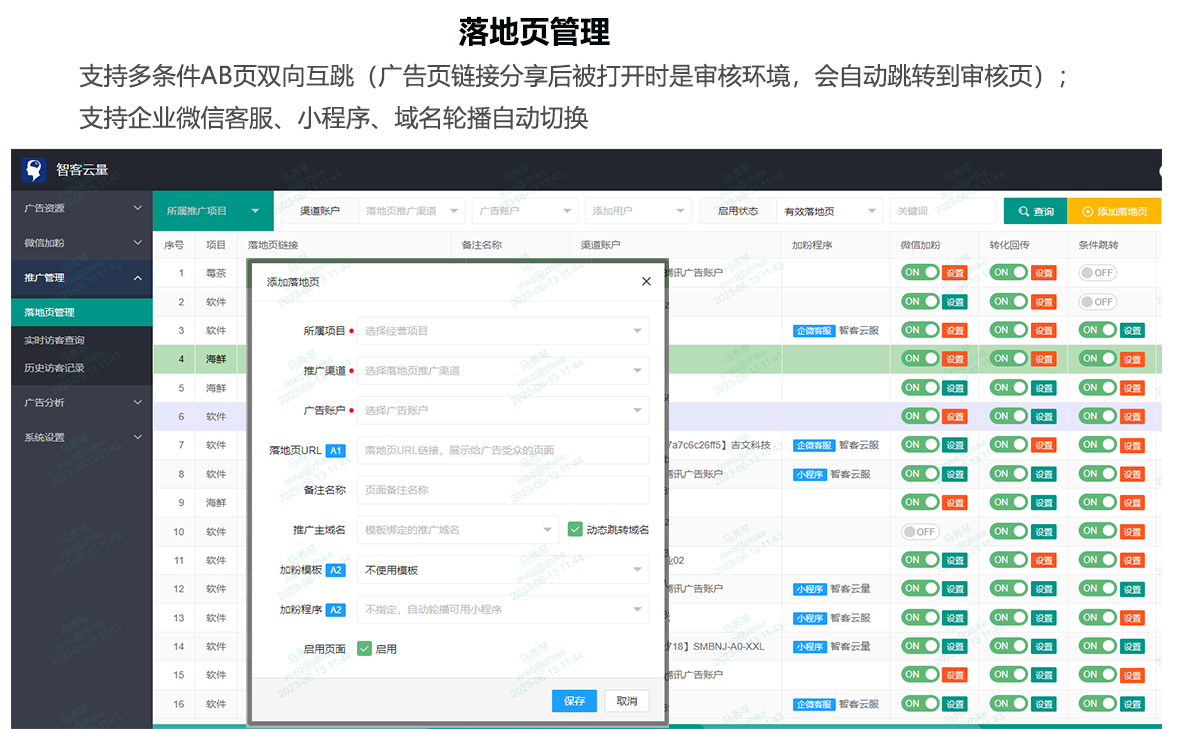Click the 落地页URL input field
Viewport: 1180px width, 729px height.
tap(502, 451)
